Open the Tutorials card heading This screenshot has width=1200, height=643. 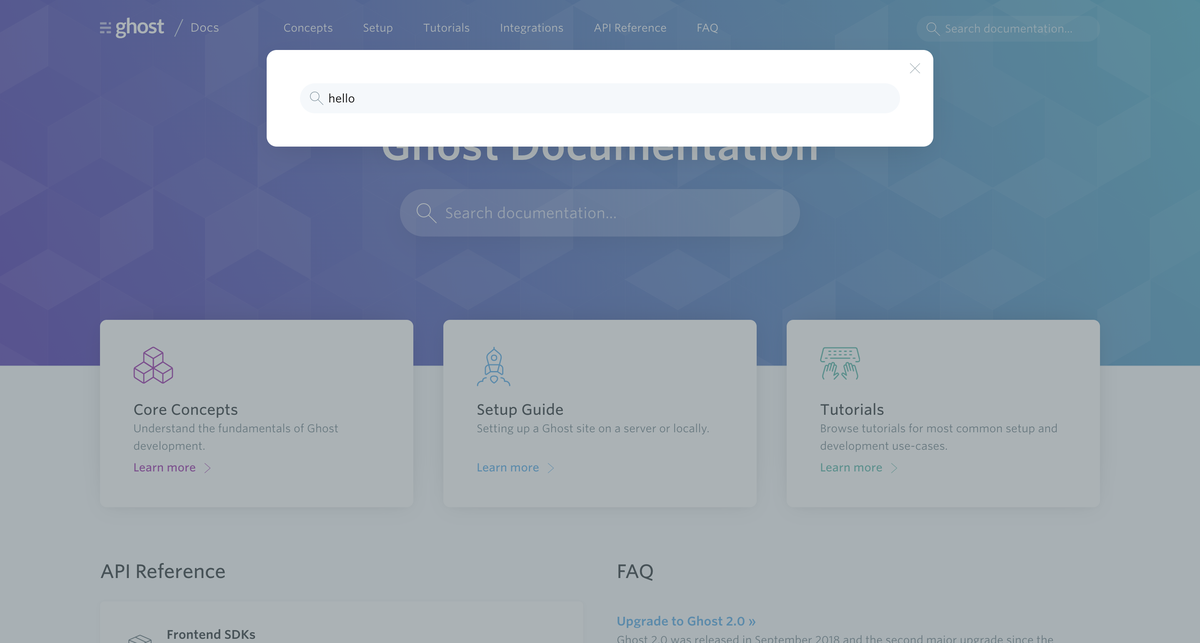tap(852, 409)
